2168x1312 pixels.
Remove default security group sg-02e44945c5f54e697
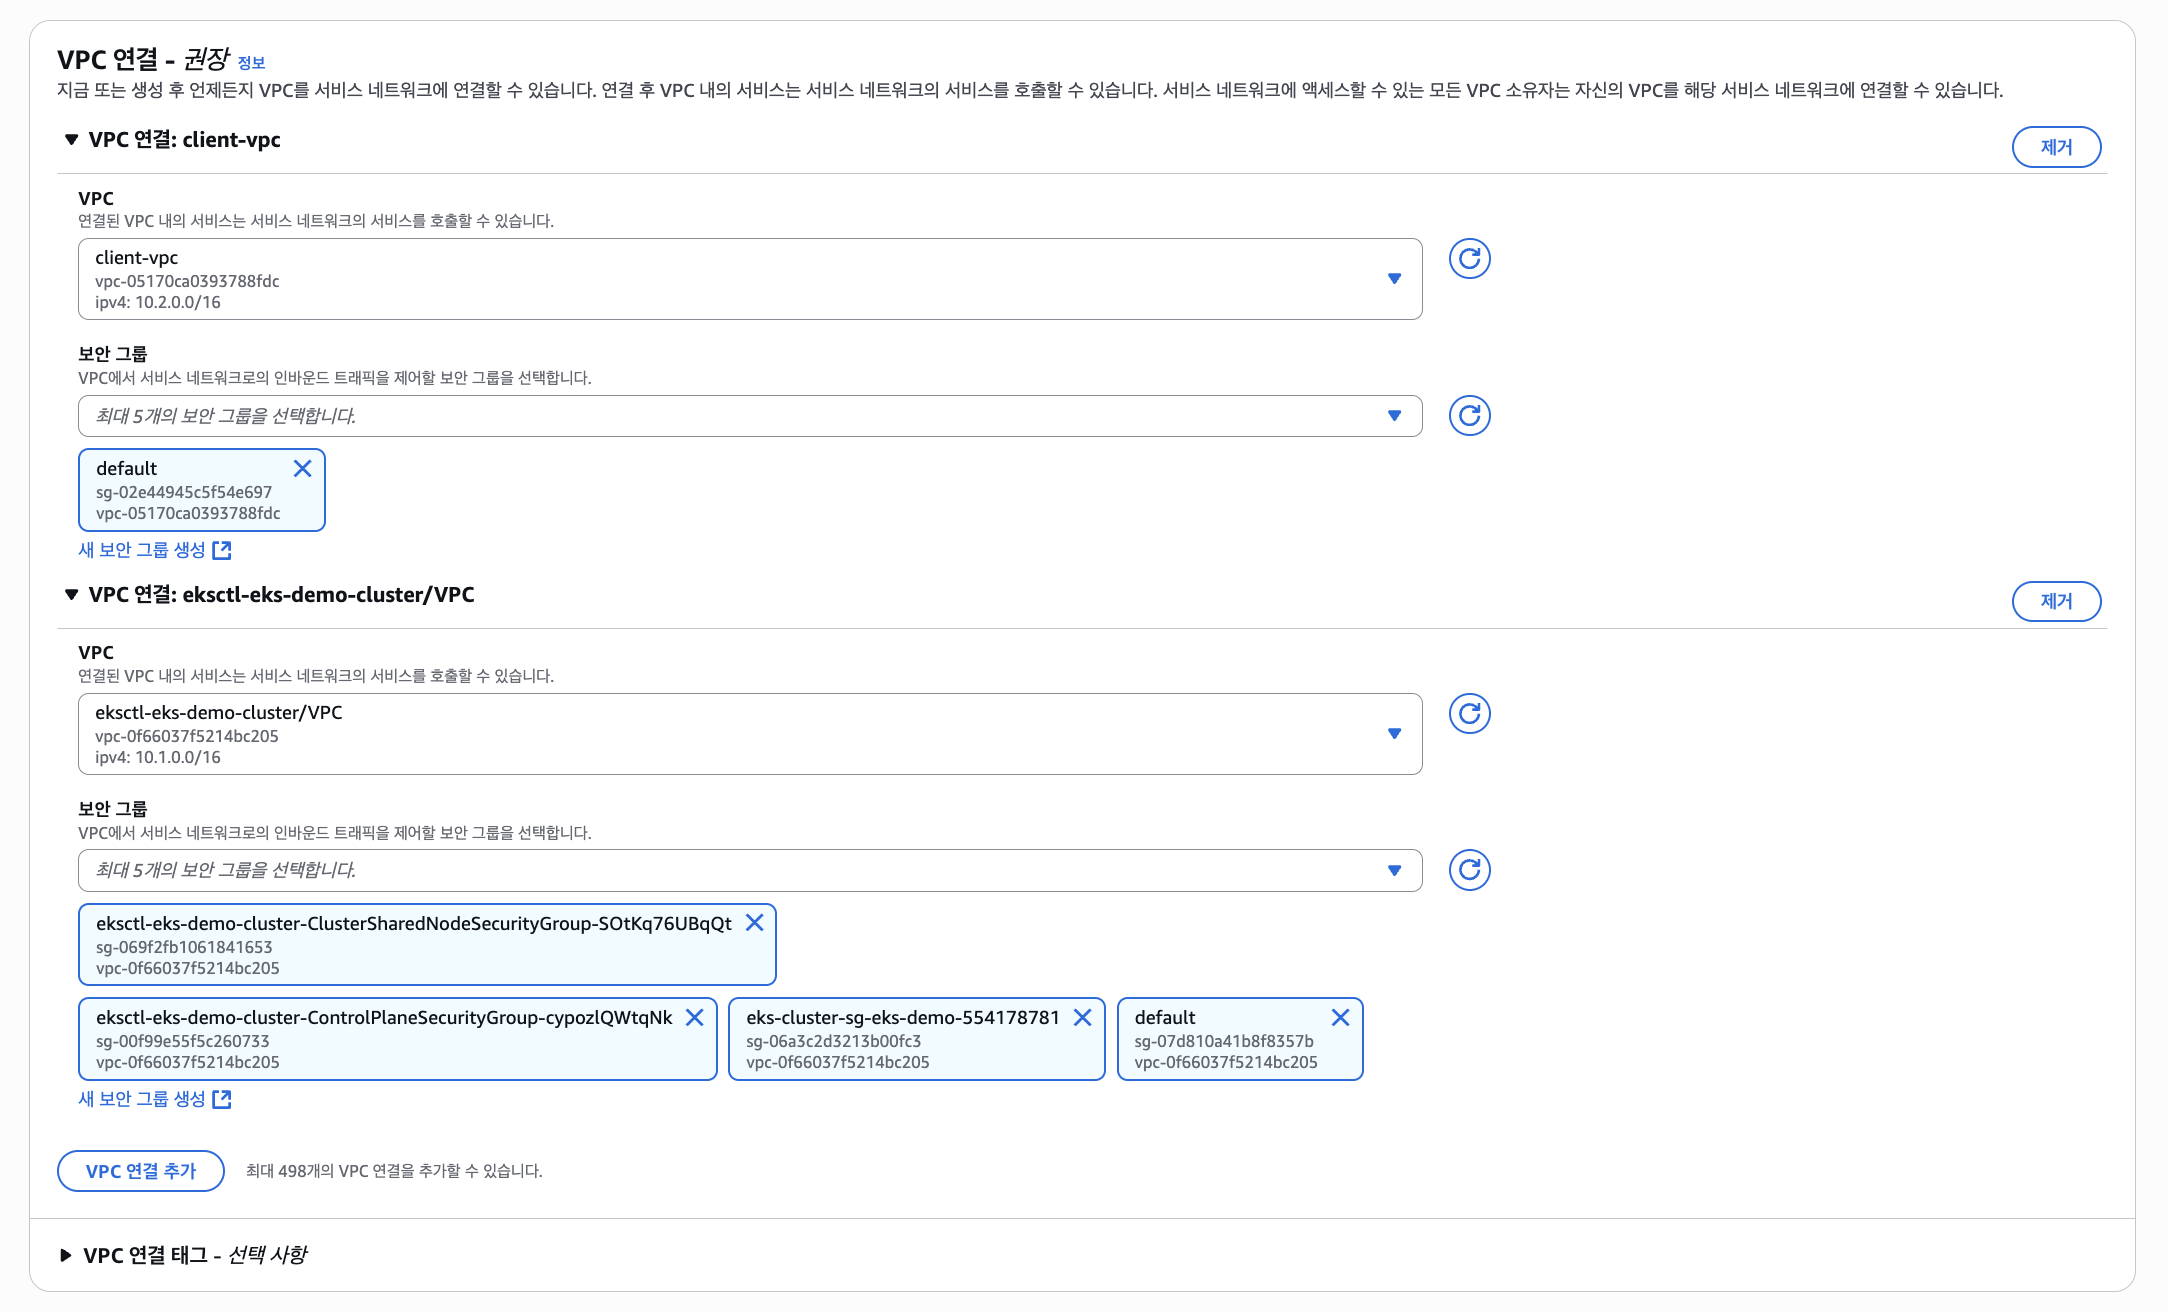coord(302,468)
